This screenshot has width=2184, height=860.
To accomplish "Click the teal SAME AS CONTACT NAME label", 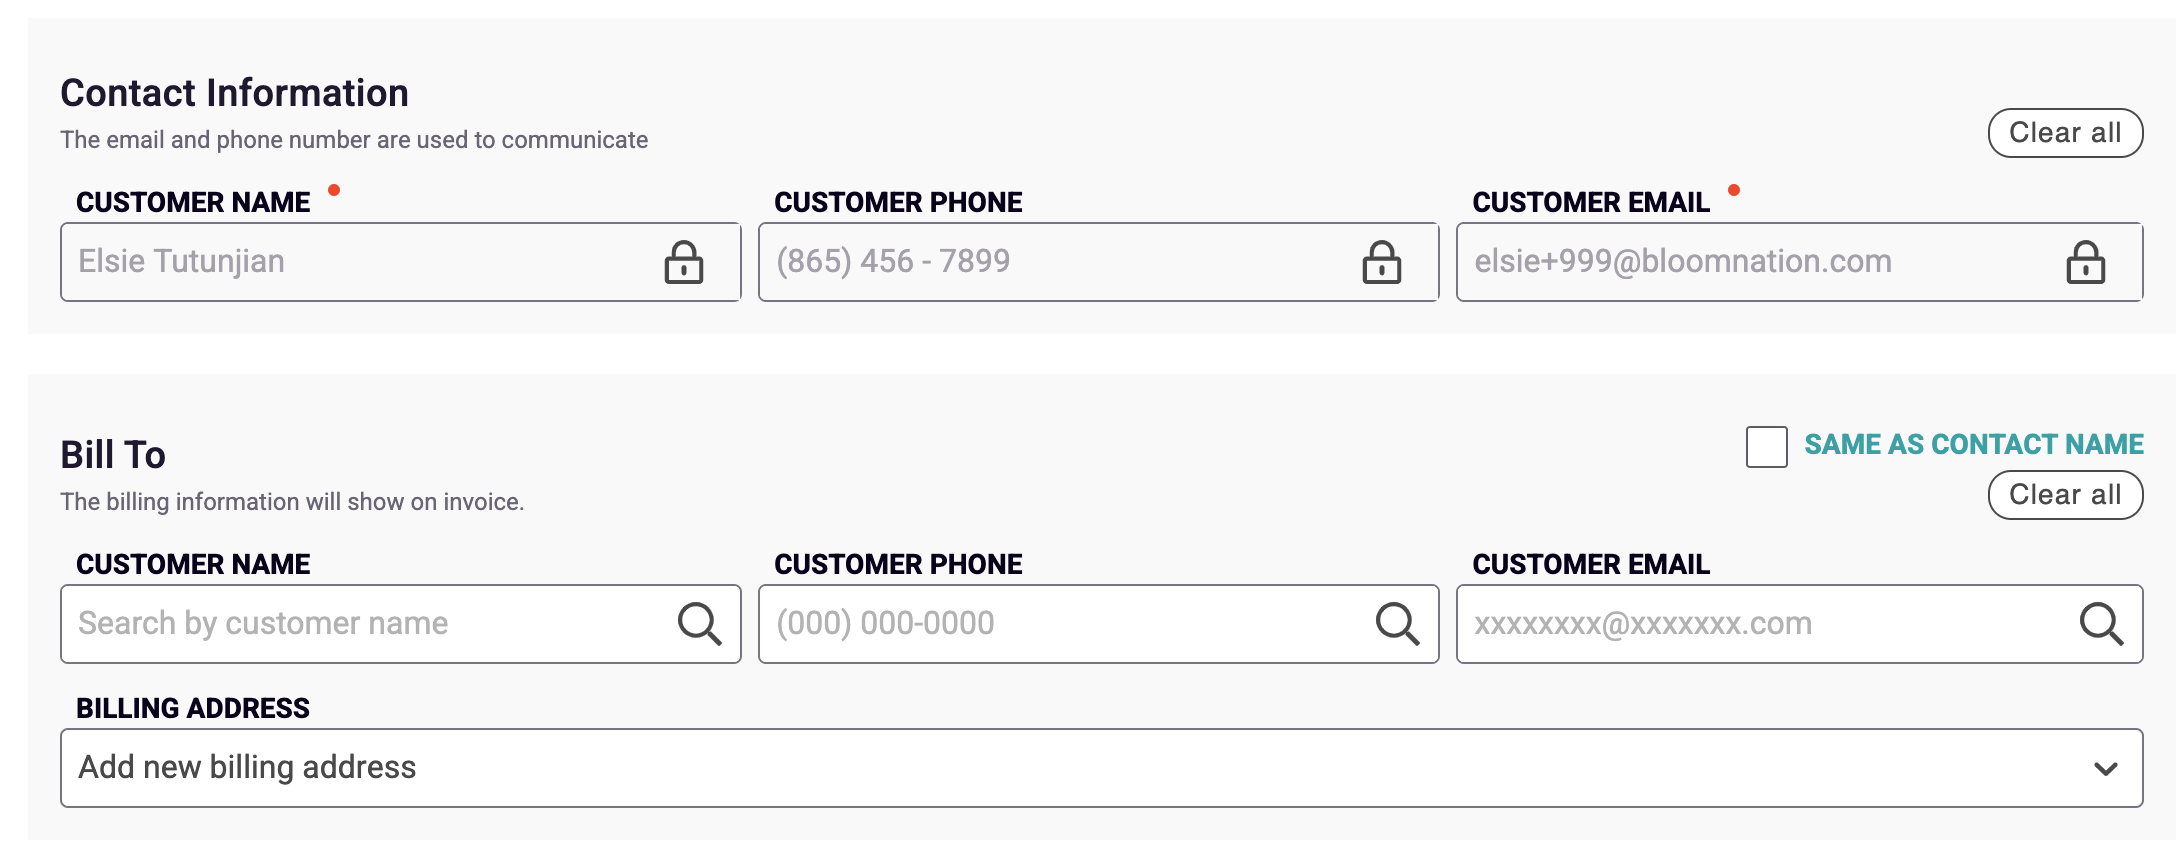I will [1974, 444].
